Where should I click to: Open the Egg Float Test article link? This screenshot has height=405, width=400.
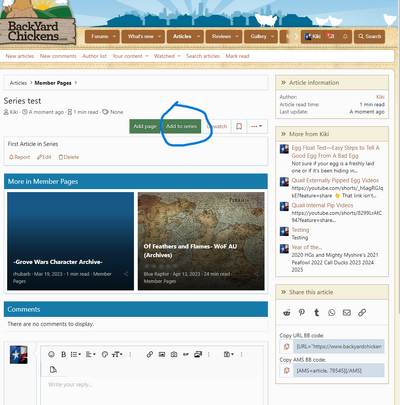click(335, 152)
